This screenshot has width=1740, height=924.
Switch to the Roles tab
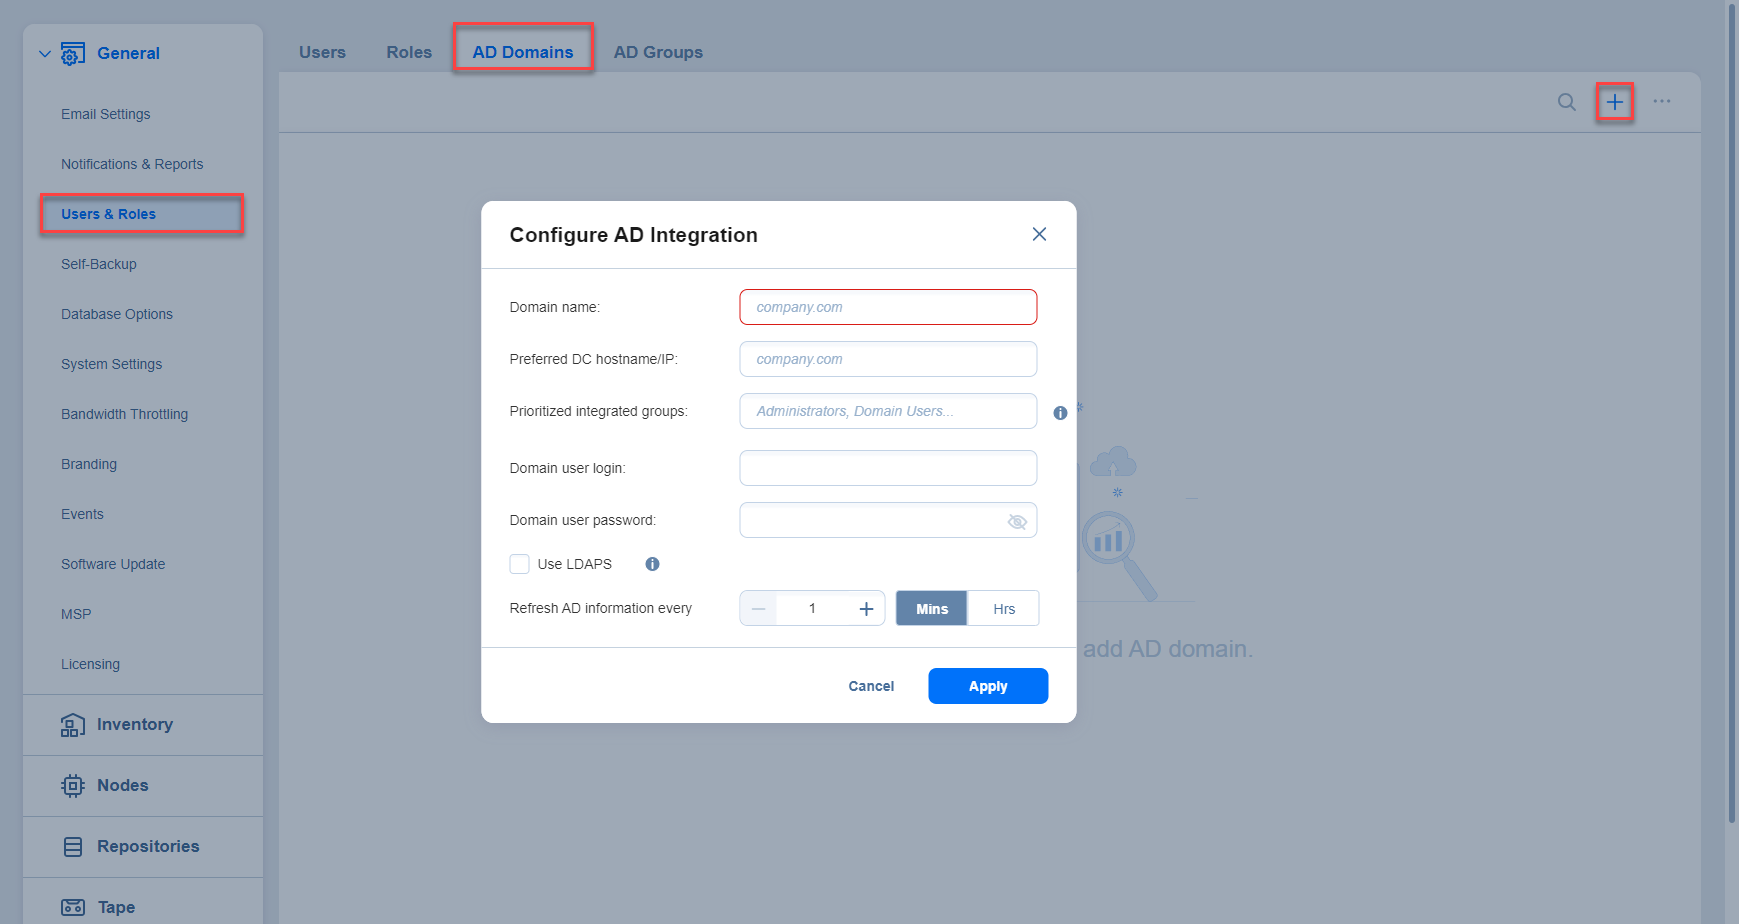pos(408,51)
